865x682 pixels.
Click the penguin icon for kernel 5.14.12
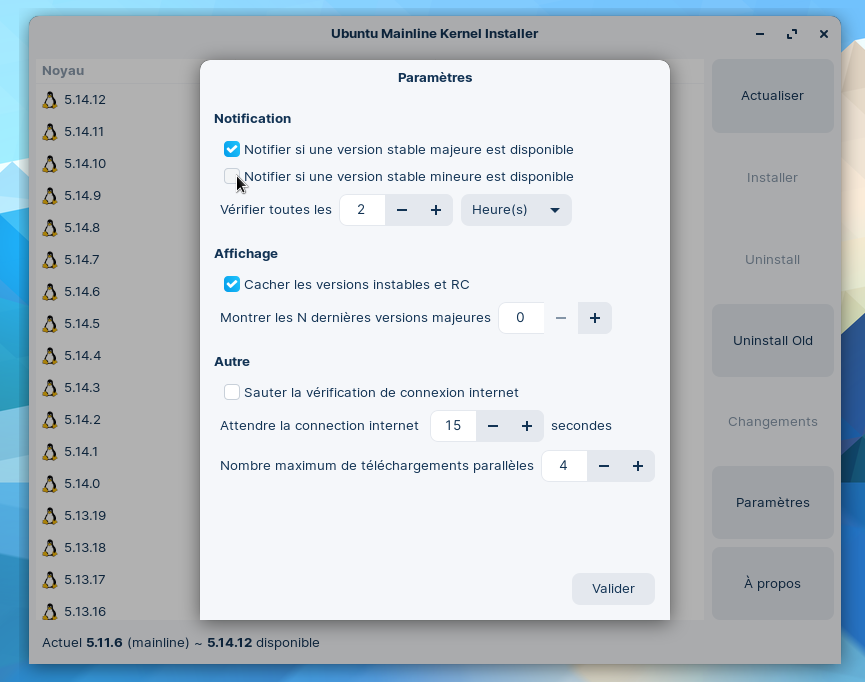click(50, 100)
